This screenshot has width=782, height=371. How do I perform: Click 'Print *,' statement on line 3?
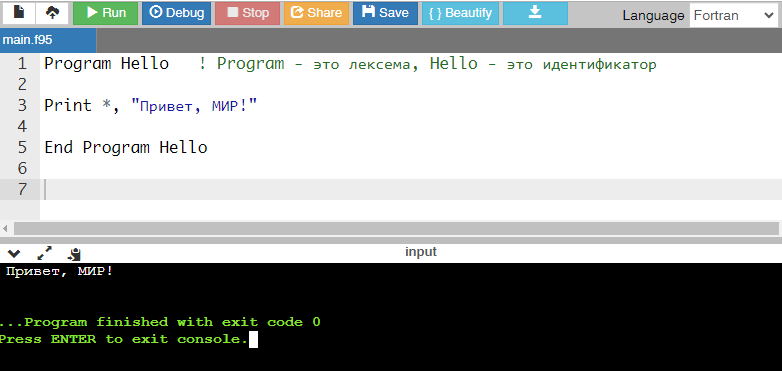coord(82,106)
